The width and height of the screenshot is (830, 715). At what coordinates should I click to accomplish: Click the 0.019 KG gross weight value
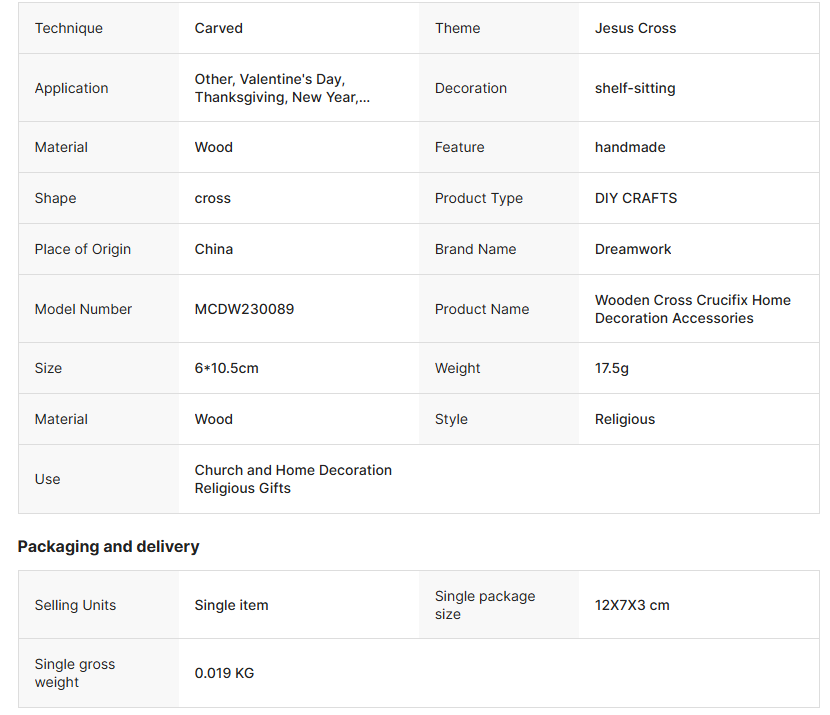224,673
